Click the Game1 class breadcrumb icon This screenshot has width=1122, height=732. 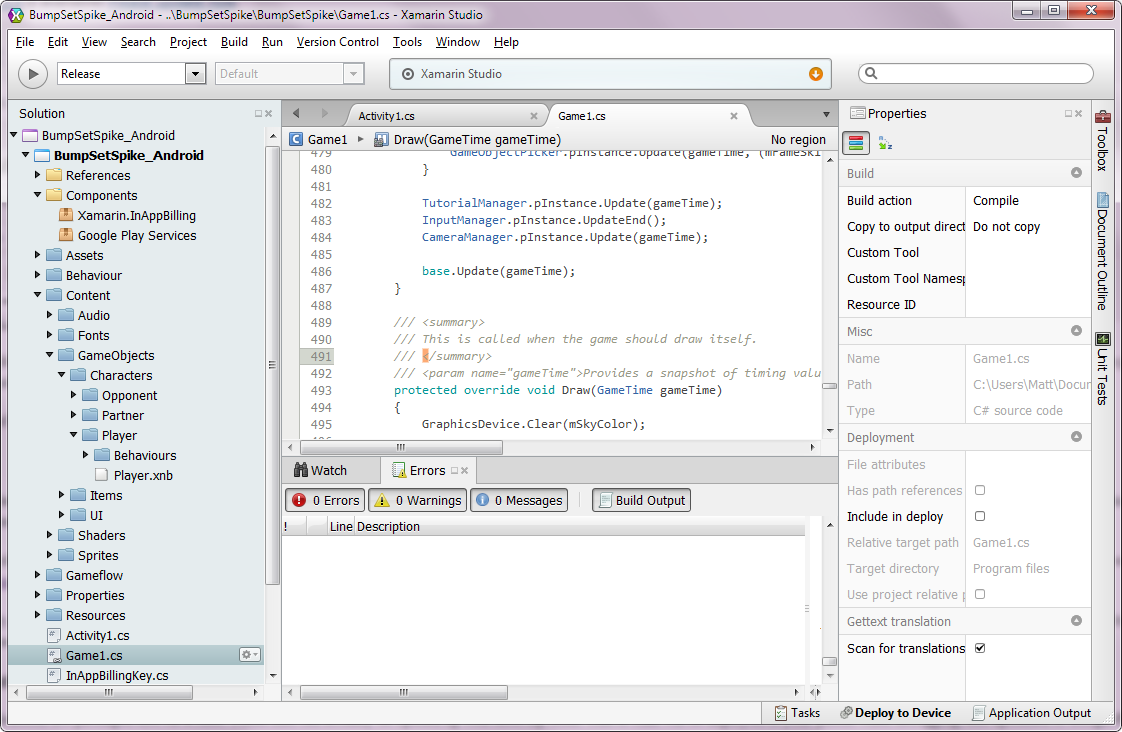pyautogui.click(x=296, y=140)
